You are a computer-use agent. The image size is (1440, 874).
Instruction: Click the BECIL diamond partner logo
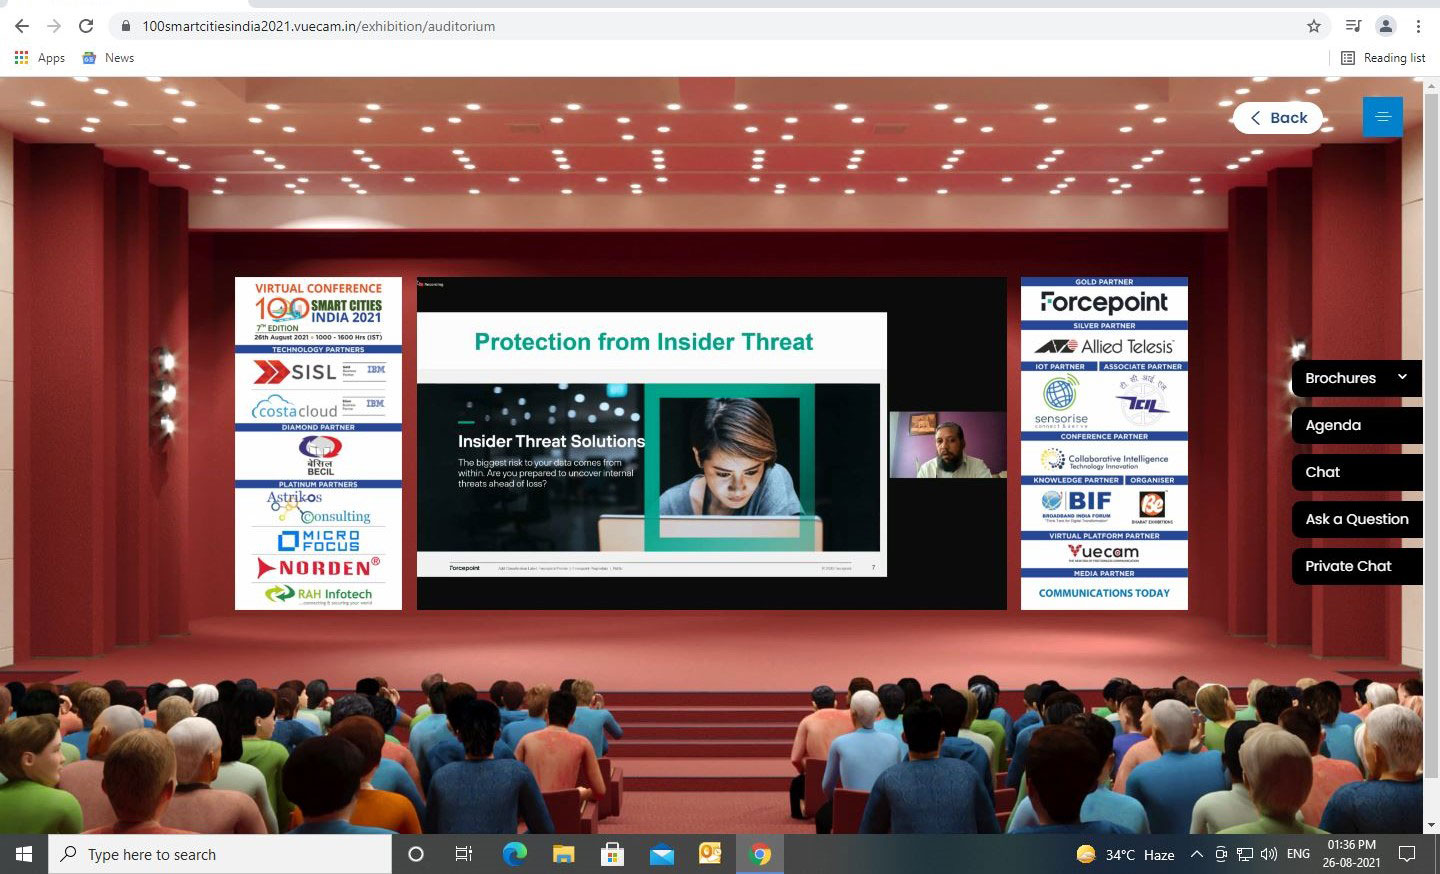click(320, 455)
